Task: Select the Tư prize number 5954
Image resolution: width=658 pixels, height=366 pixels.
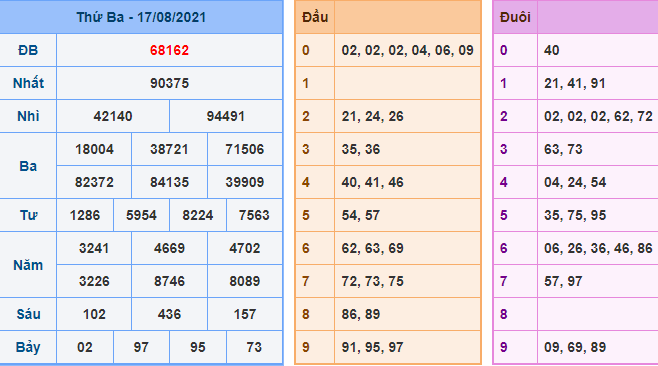Action: [141, 215]
